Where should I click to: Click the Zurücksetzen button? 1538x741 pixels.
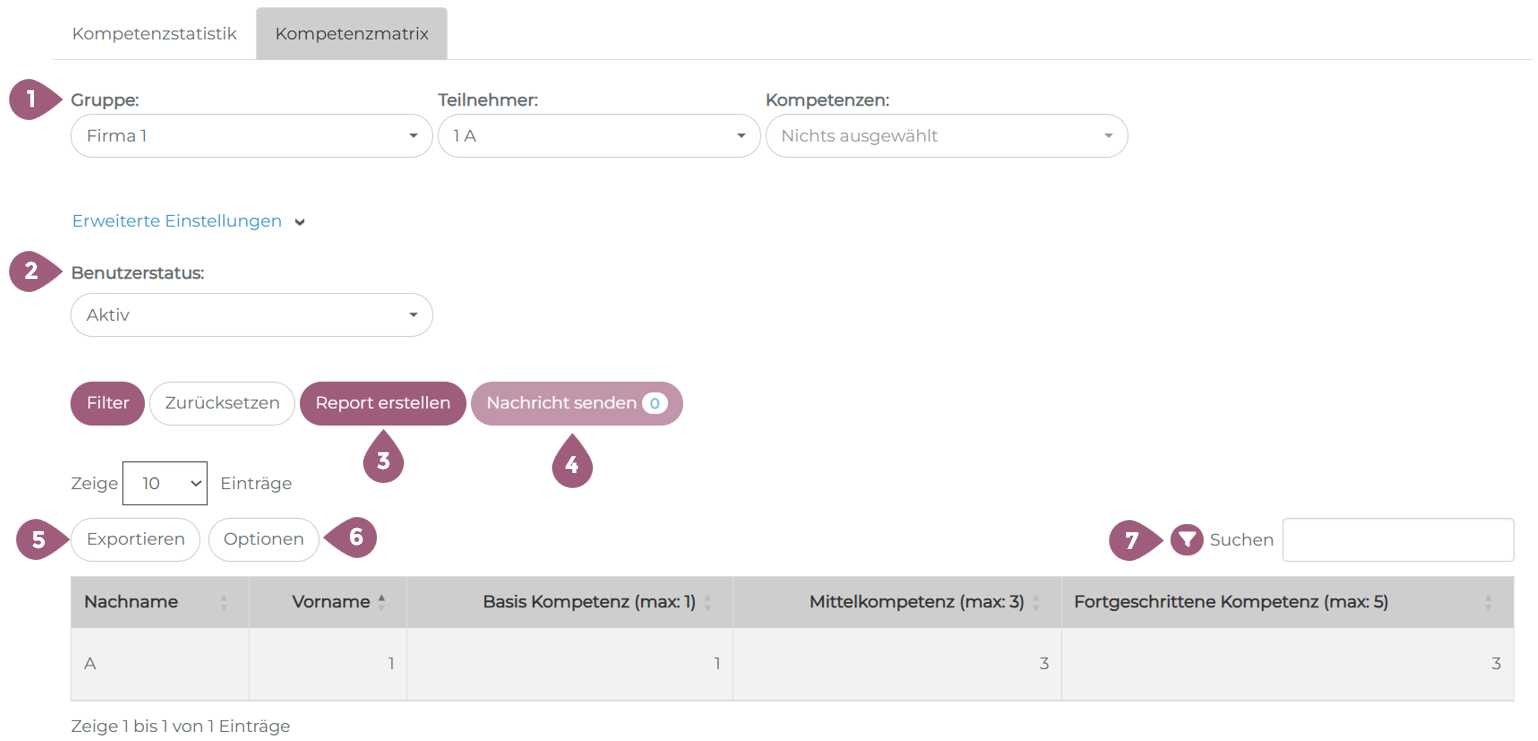[x=222, y=404]
